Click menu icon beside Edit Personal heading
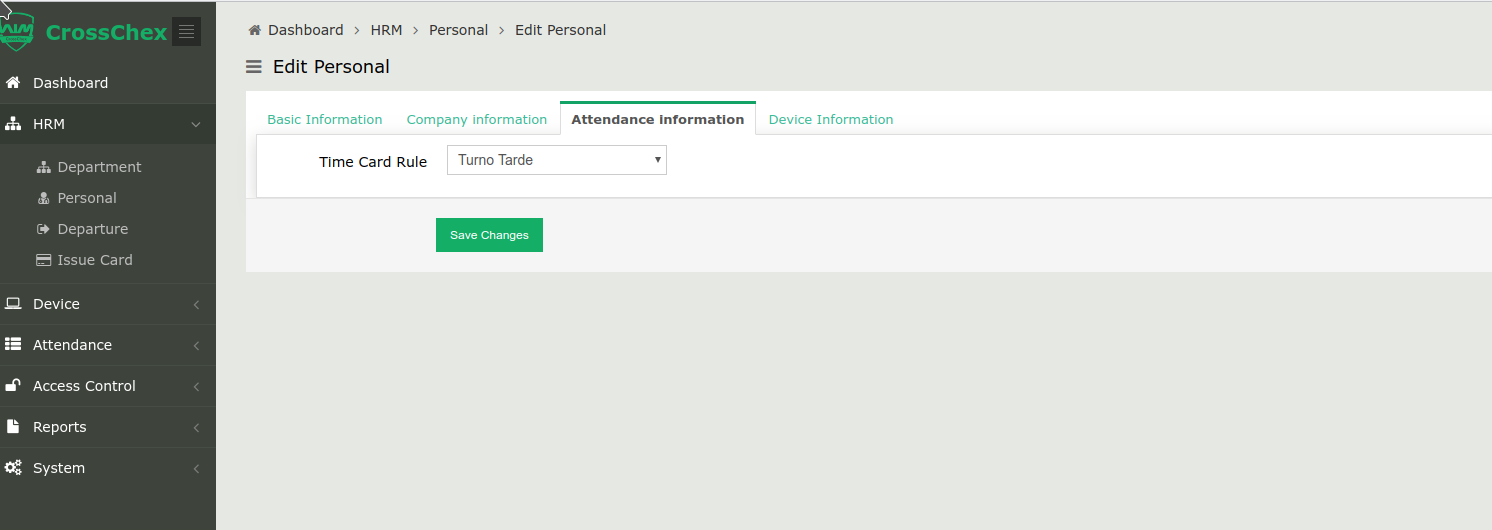The height and width of the screenshot is (530, 1492). (254, 67)
